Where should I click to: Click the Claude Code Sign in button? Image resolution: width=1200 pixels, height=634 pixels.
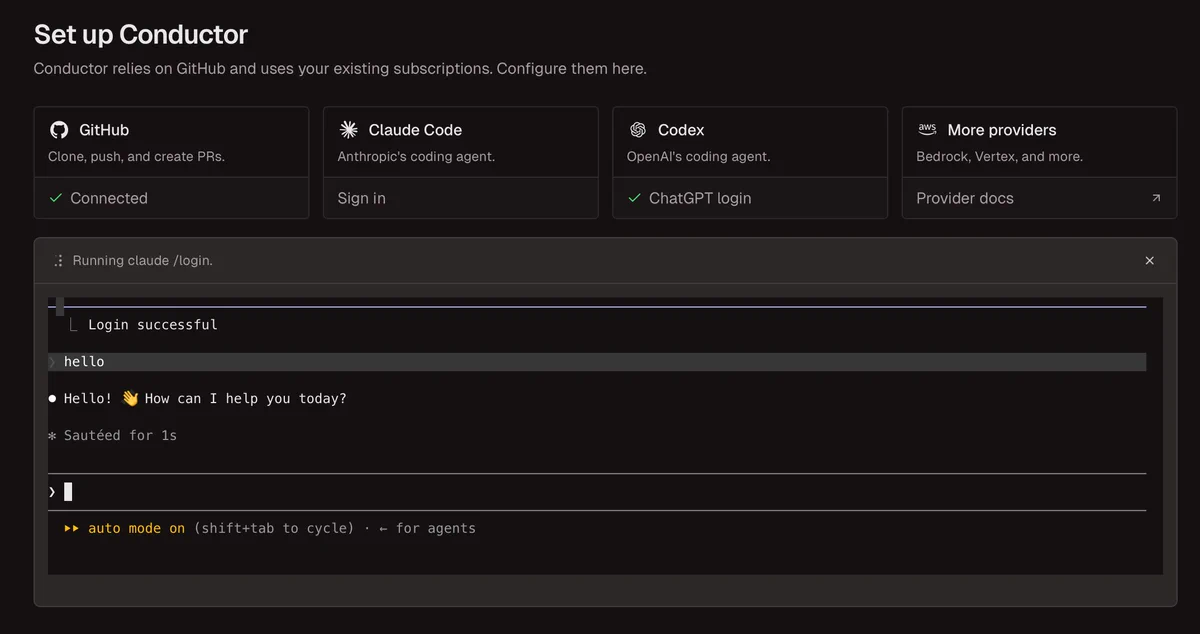pos(460,198)
